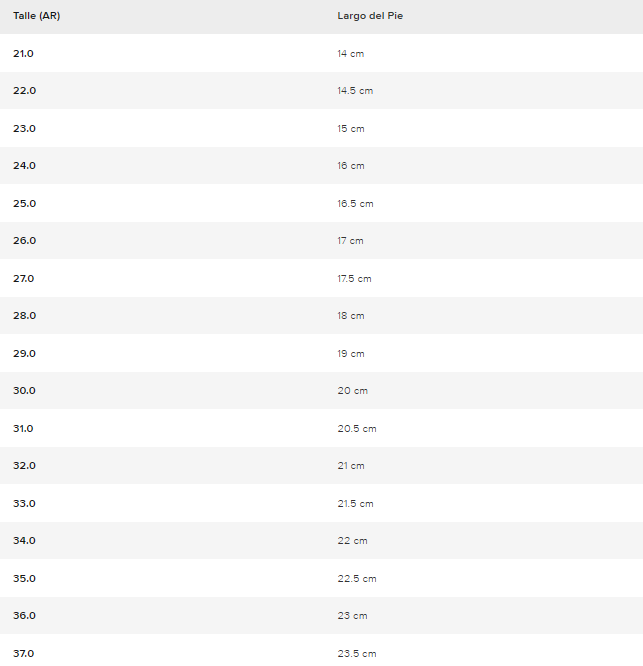Click the "Talle (AR)" column header
This screenshot has height=666, width=643.
(36, 16)
